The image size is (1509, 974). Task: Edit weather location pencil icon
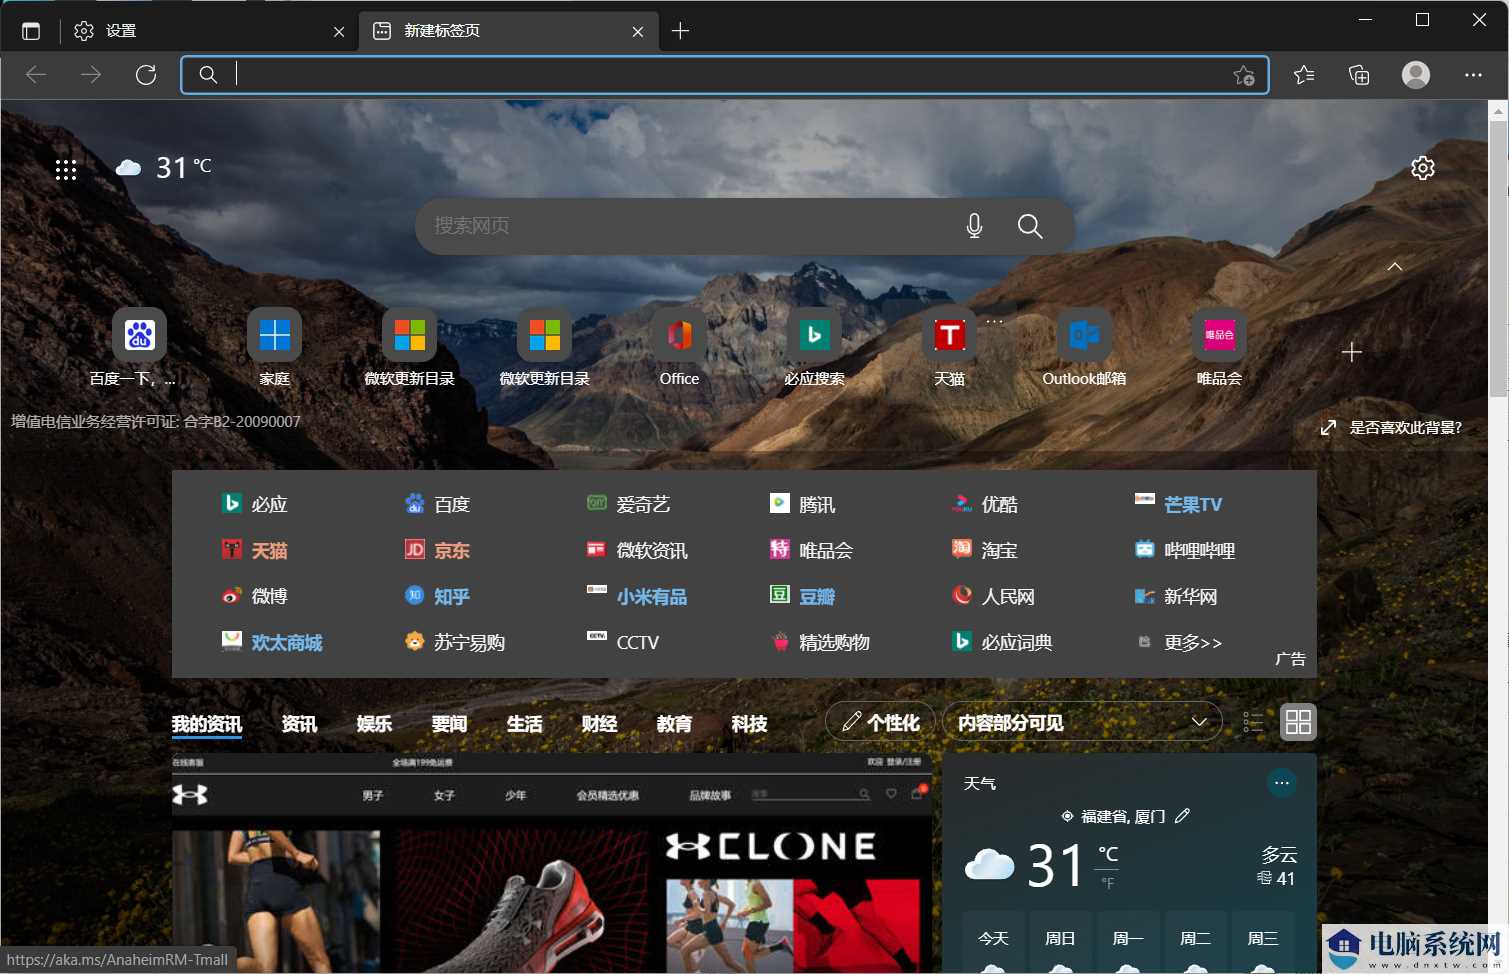click(x=1183, y=816)
